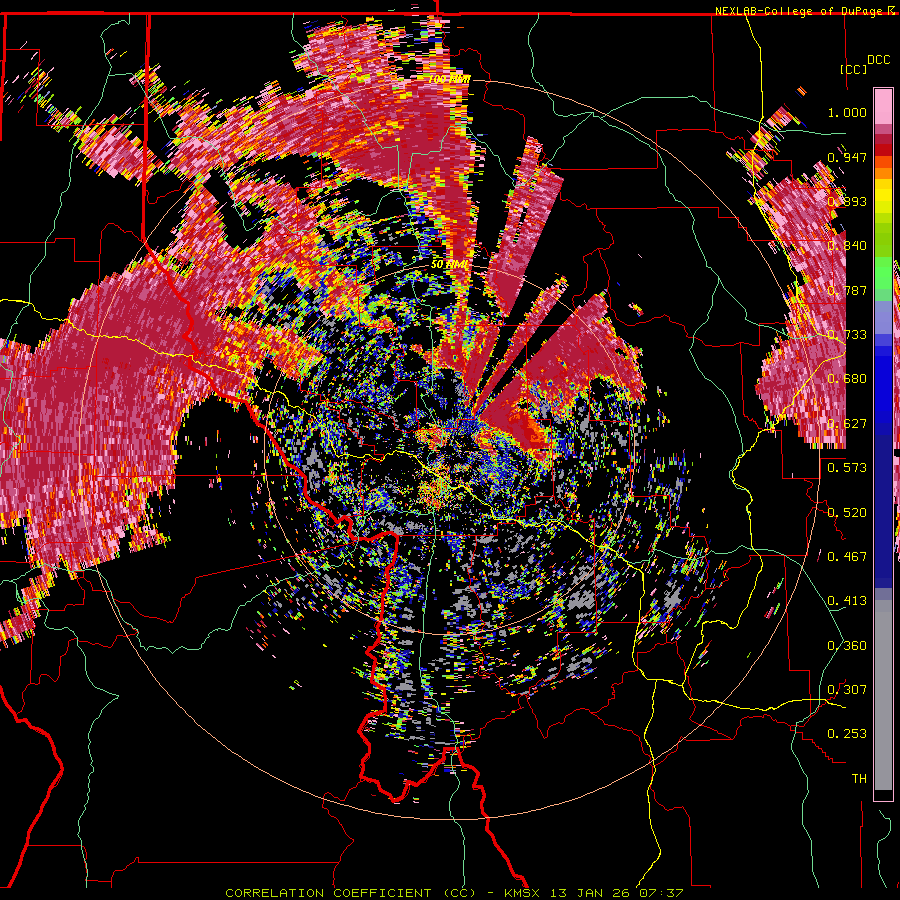
Task: Click the 0.520 scale value
Action: pyautogui.click(x=847, y=513)
